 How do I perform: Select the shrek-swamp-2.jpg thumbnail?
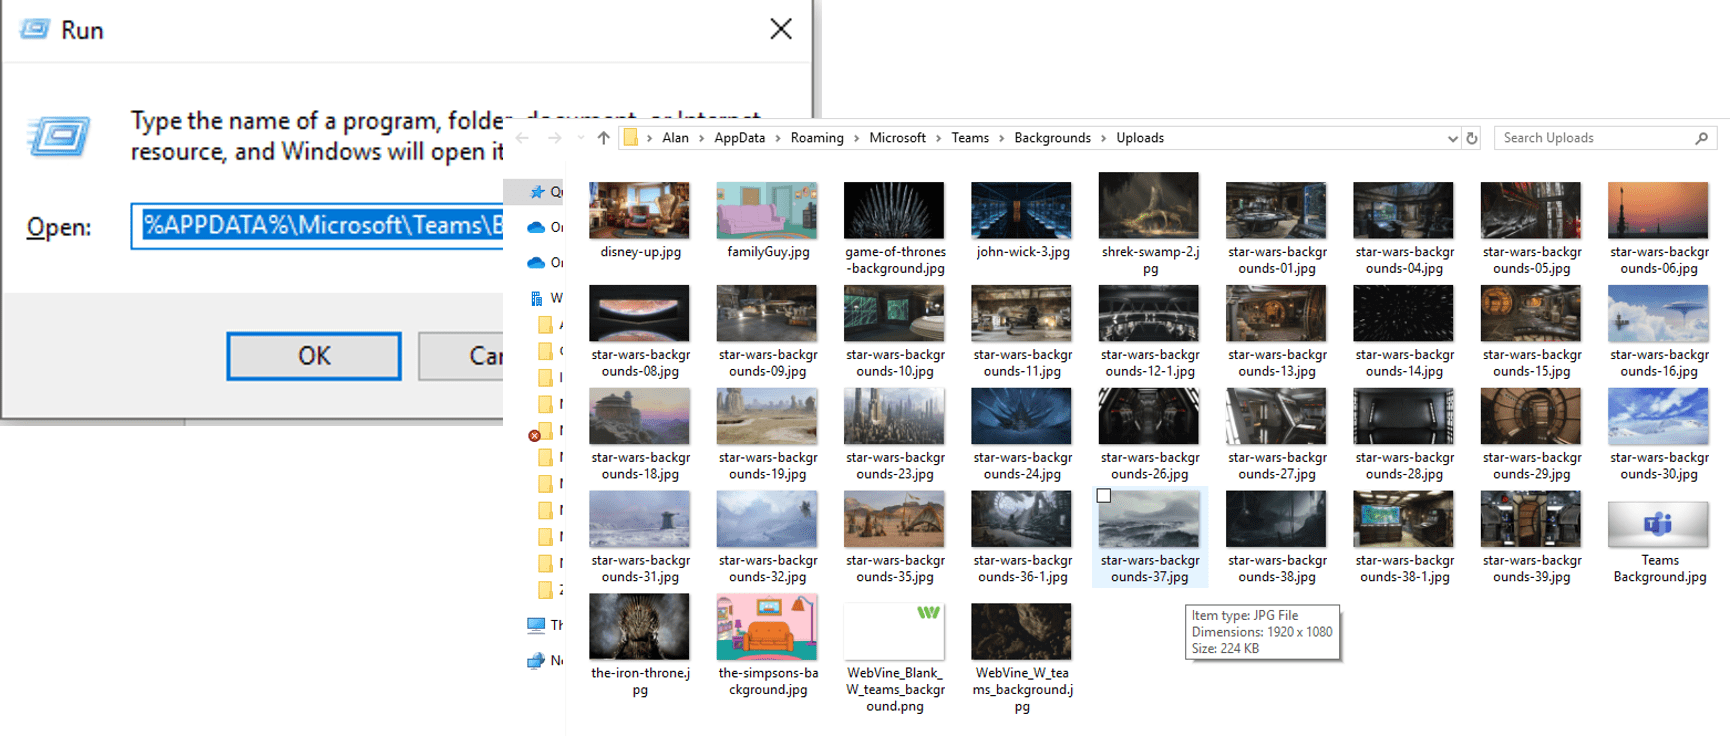(1149, 205)
